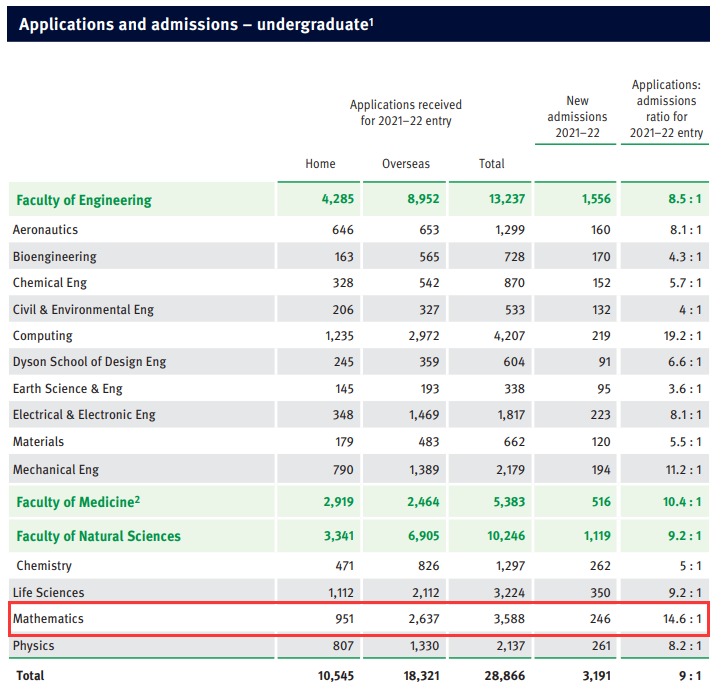714x695 pixels.
Task: Select the 'Physics' row label
Action: [33, 646]
